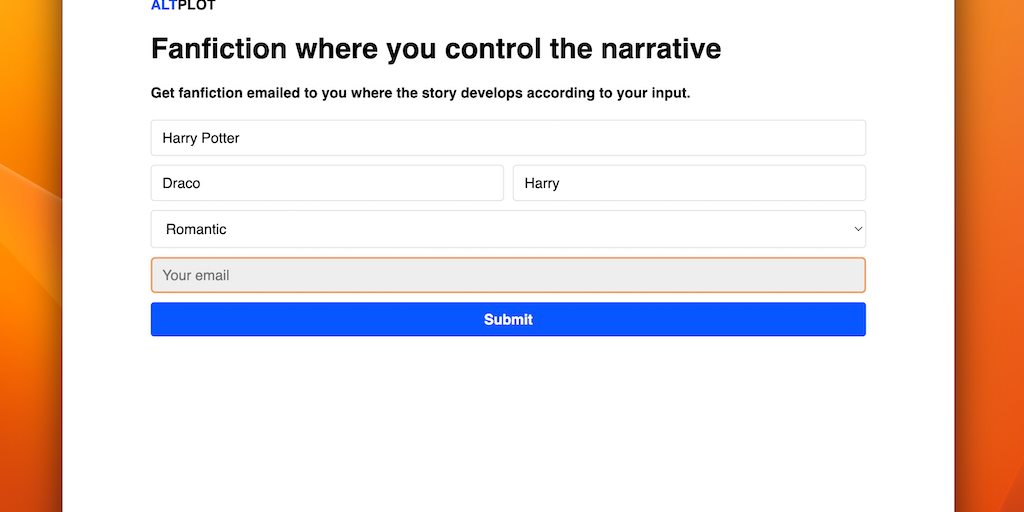Click the PLOT part of the logo
The image size is (1024, 512).
click(196, 5)
